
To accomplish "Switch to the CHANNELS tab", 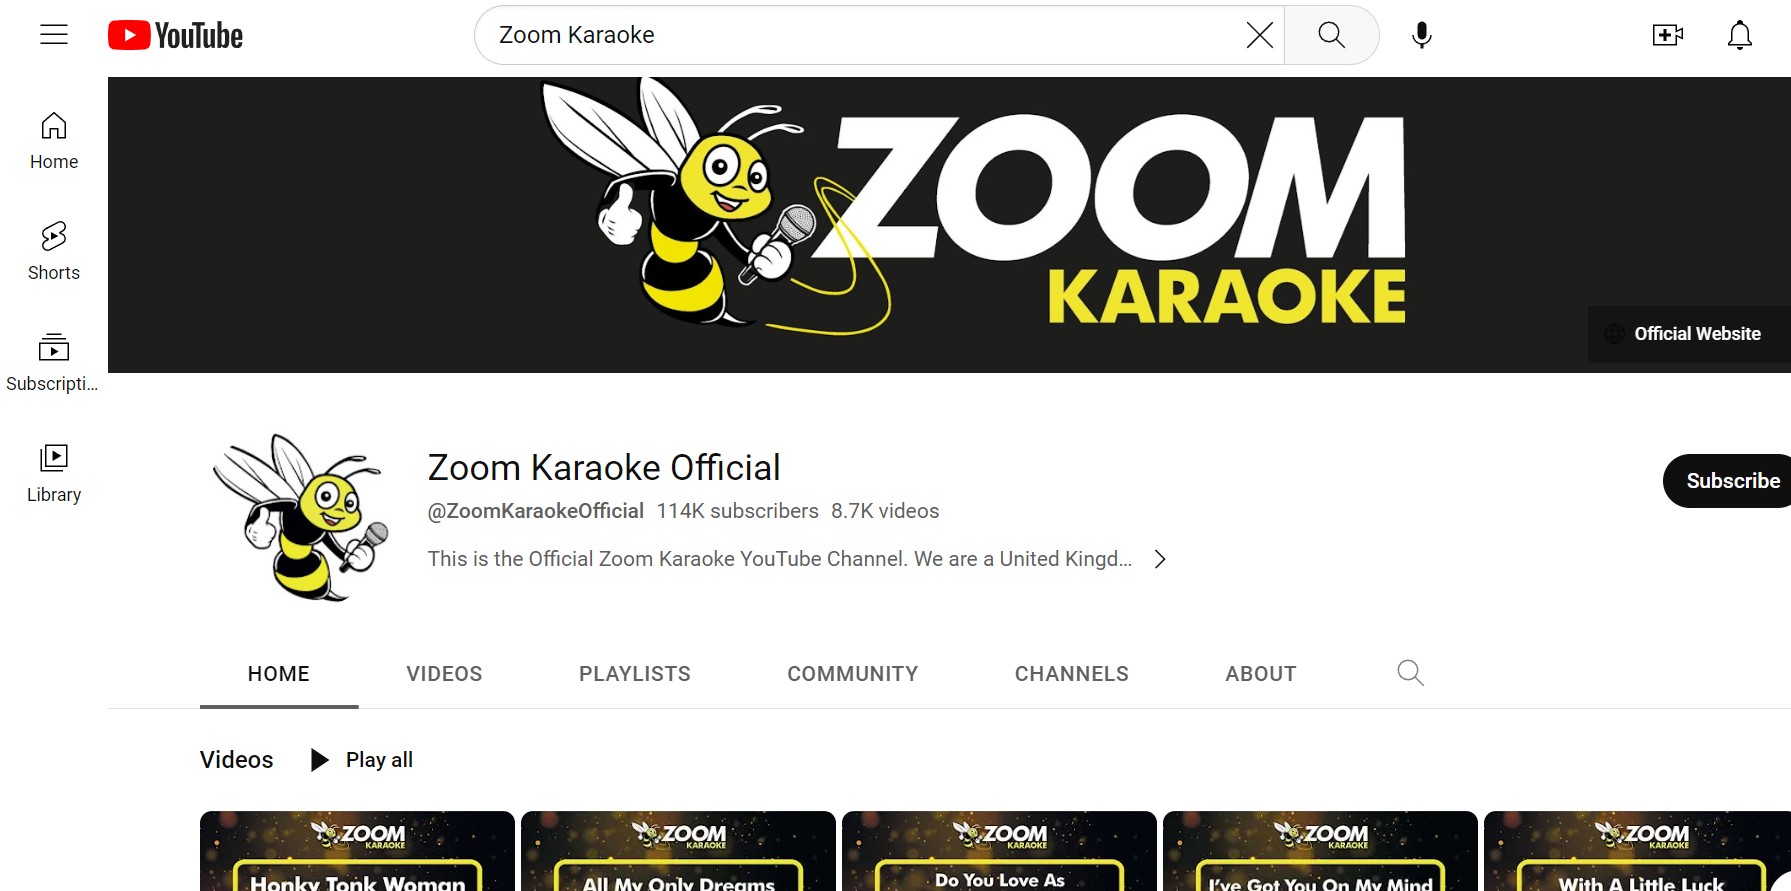I will (1072, 674).
